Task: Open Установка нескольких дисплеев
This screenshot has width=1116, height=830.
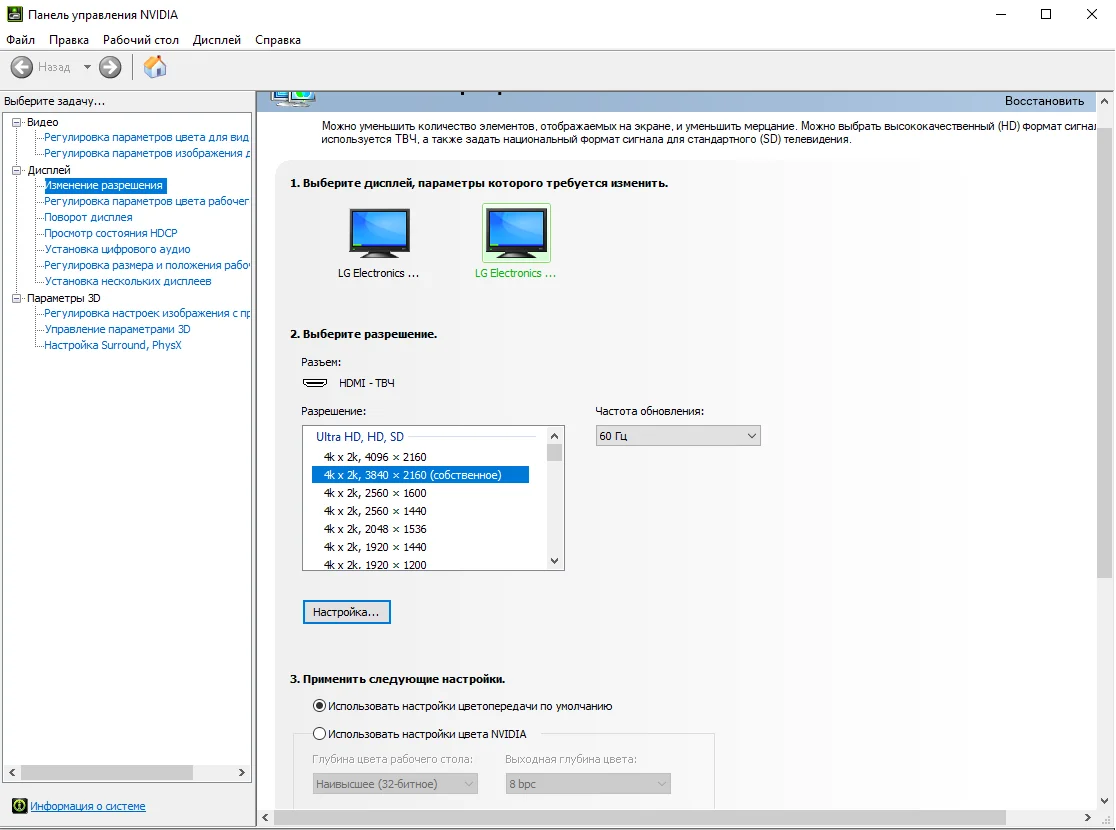Action: [x=128, y=281]
